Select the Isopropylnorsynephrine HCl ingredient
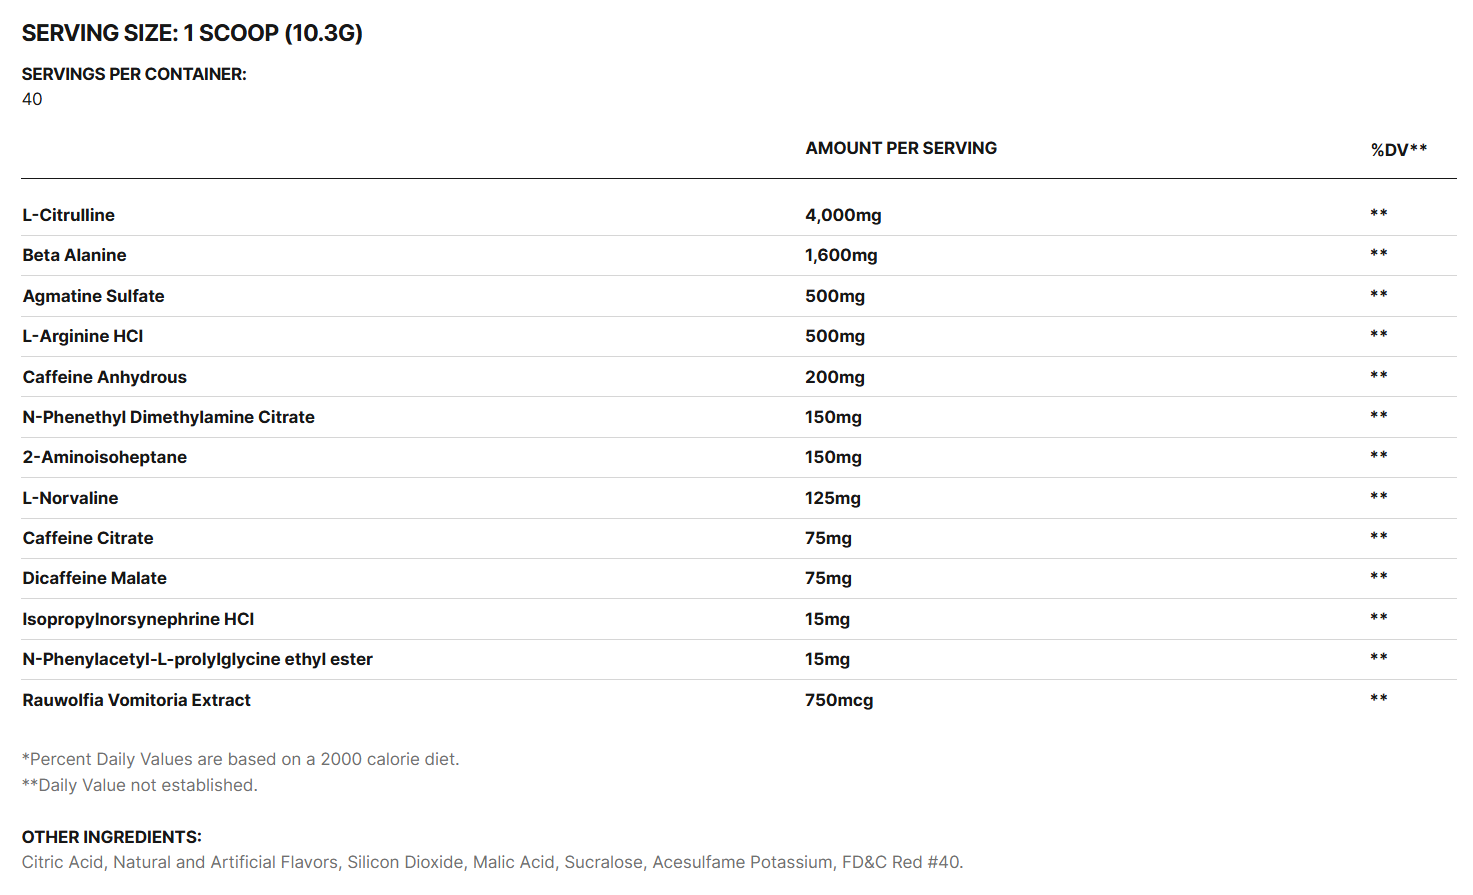Image resolution: width=1473 pixels, height=895 pixels. coord(139,619)
